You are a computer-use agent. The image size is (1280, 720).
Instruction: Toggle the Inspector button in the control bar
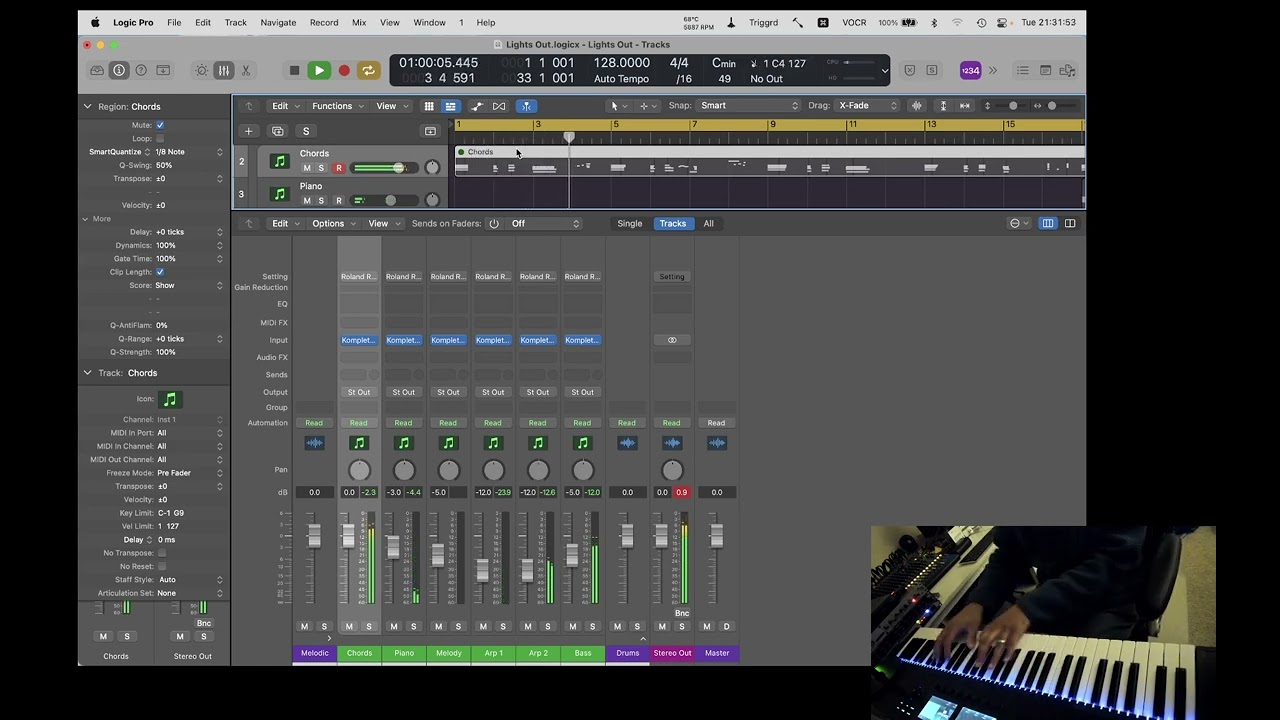pos(119,70)
